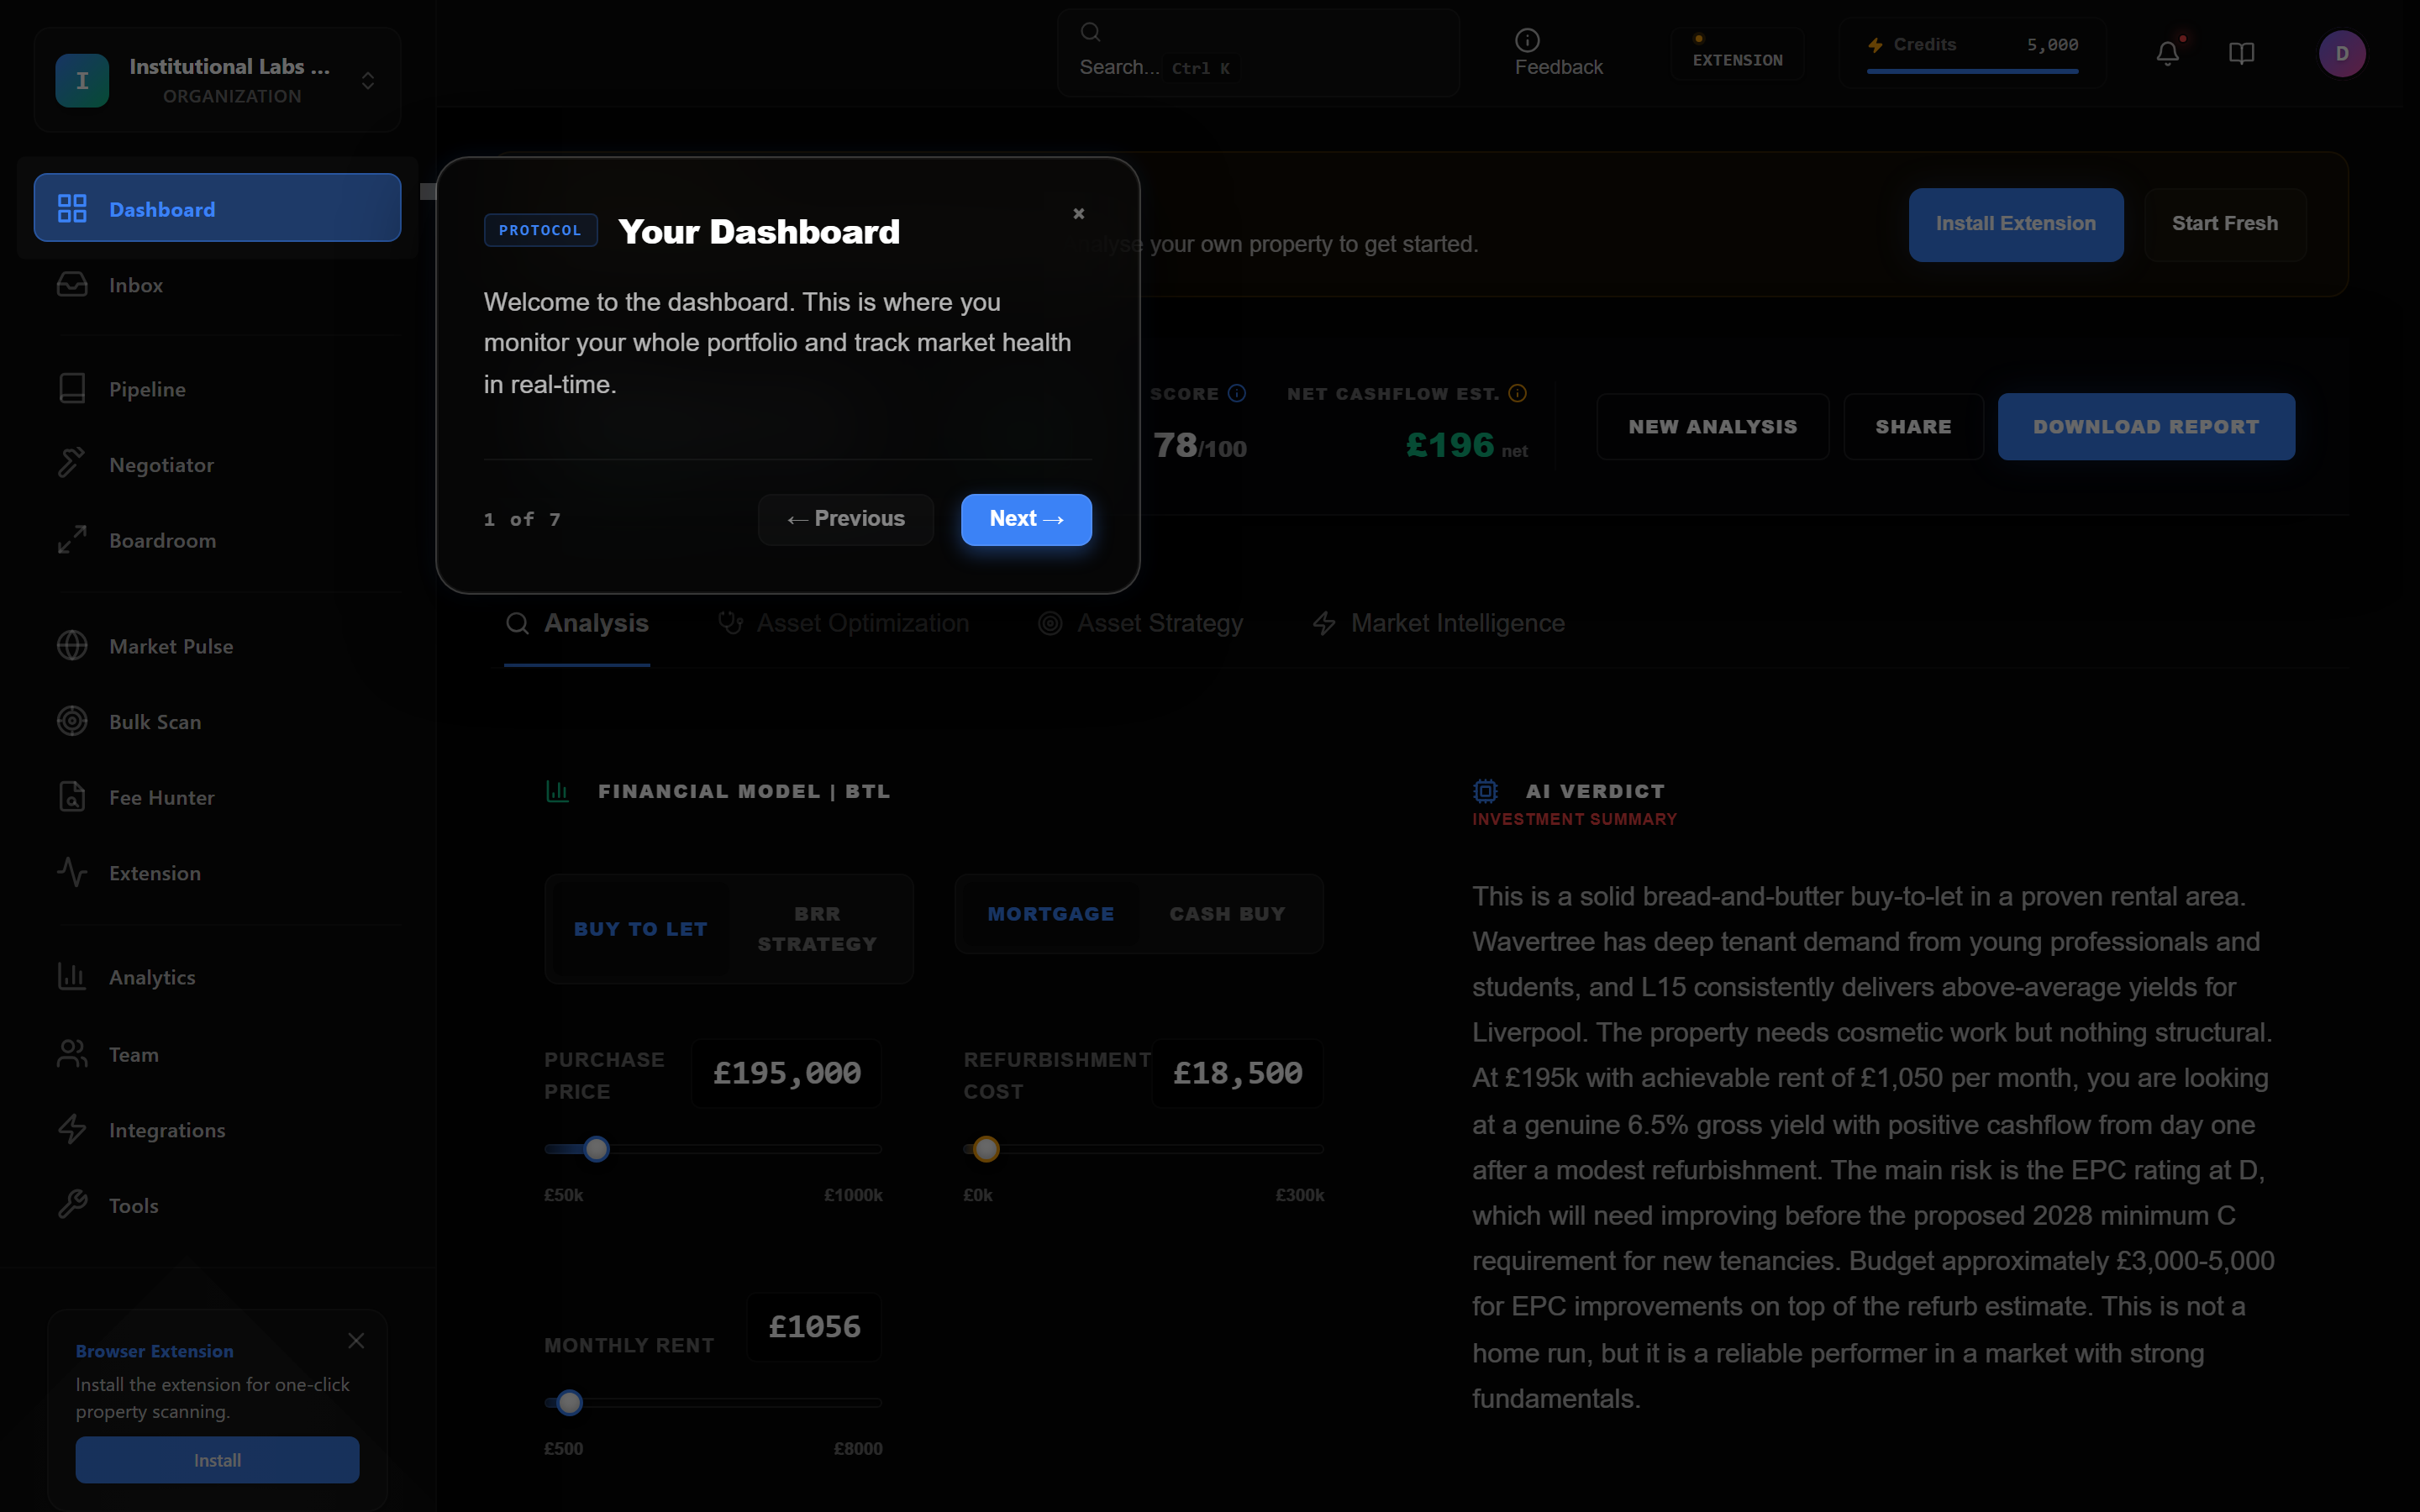
Task: Open the Negotiator page
Action: pos(217,465)
